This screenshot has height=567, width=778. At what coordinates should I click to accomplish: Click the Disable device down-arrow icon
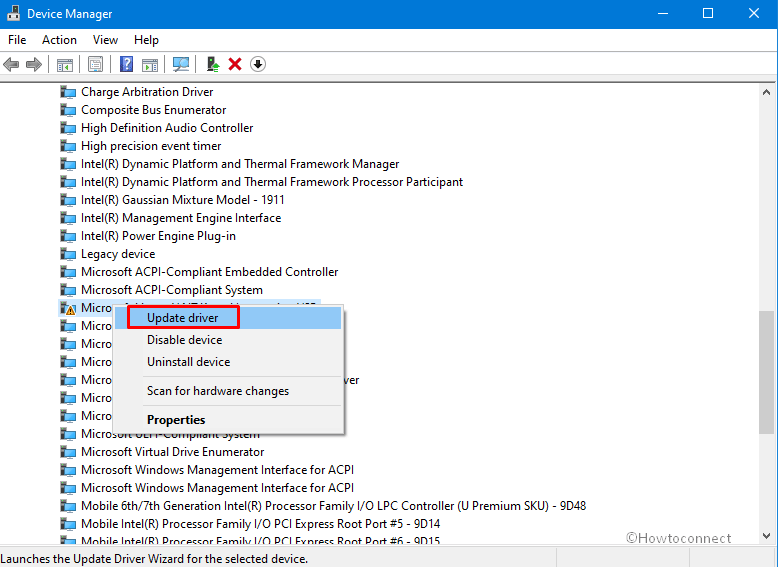click(258, 64)
